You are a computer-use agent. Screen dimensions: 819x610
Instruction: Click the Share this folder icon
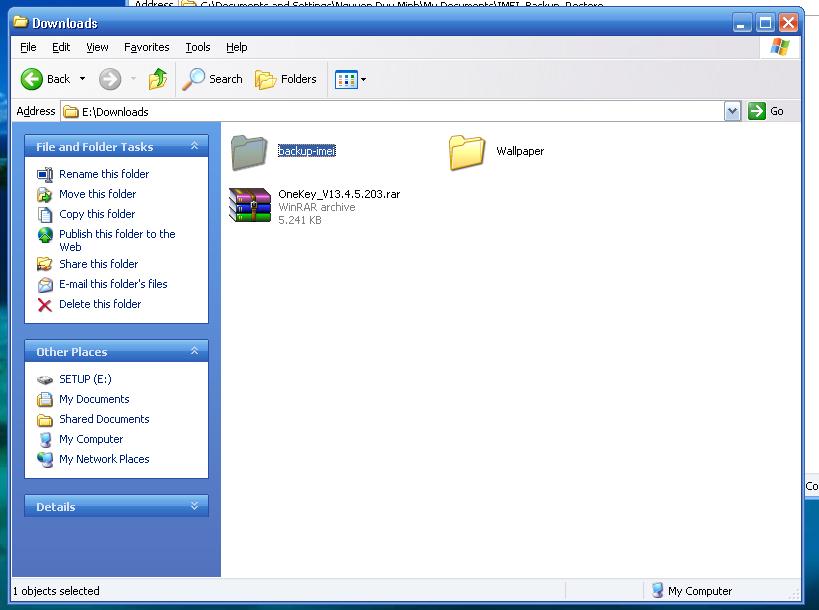pyautogui.click(x=45, y=264)
